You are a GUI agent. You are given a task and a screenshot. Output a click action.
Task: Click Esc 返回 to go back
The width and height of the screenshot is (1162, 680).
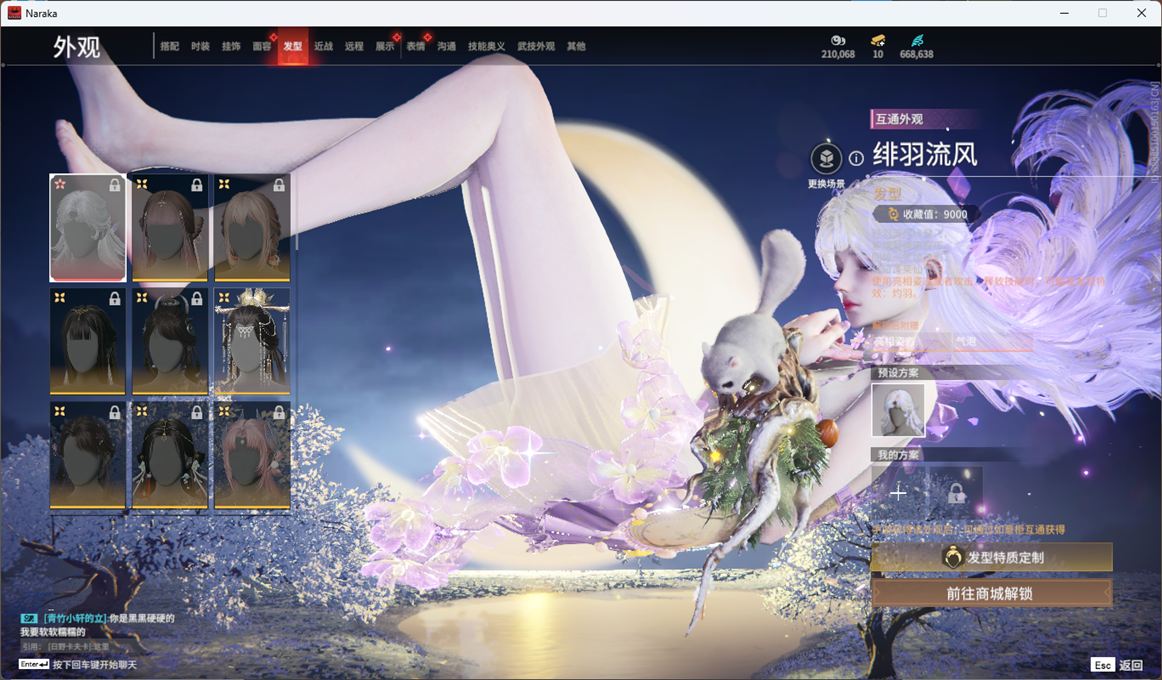point(1117,665)
